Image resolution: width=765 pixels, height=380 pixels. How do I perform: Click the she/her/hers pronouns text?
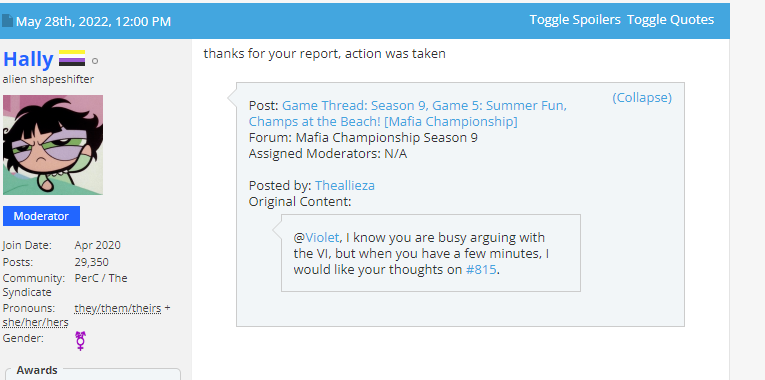click(x=35, y=322)
